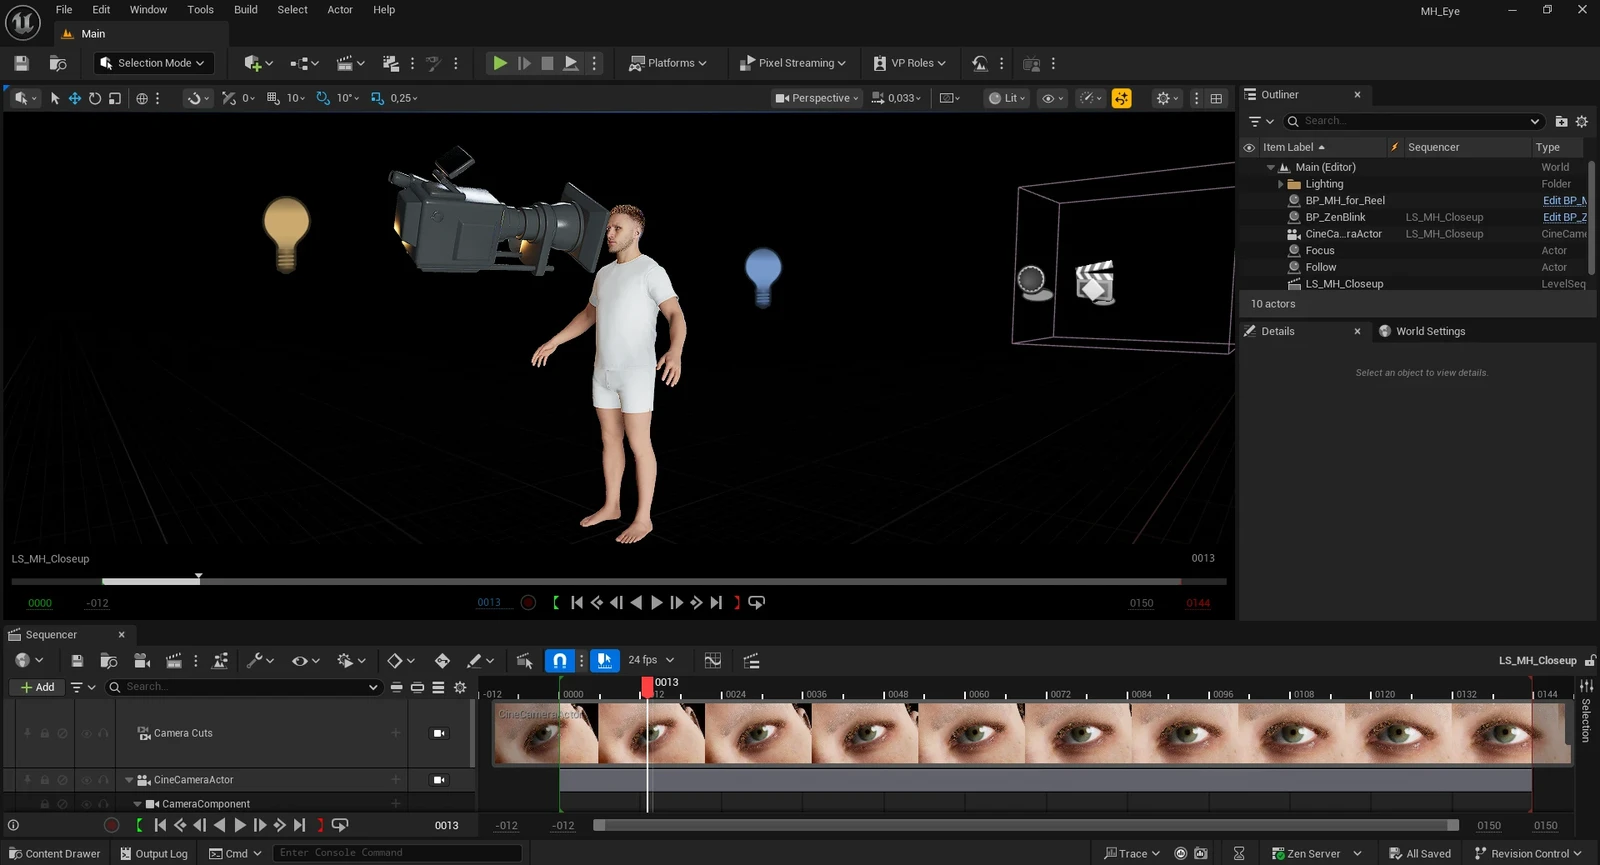The height and width of the screenshot is (865, 1600).
Task: Click the Sequencer render movie clapboard icon
Action: 173,661
